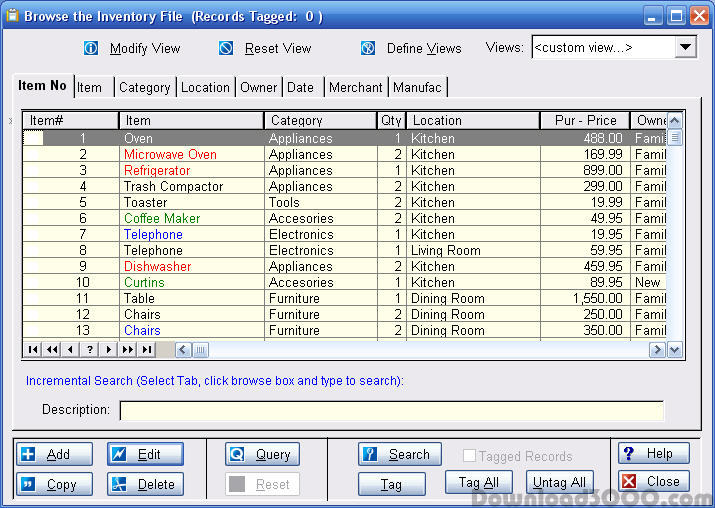Toggle the Tagged Records checkbox

[x=469, y=456]
